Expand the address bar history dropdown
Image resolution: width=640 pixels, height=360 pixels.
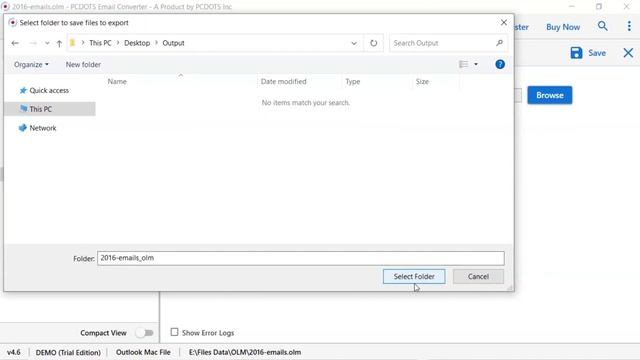point(354,43)
